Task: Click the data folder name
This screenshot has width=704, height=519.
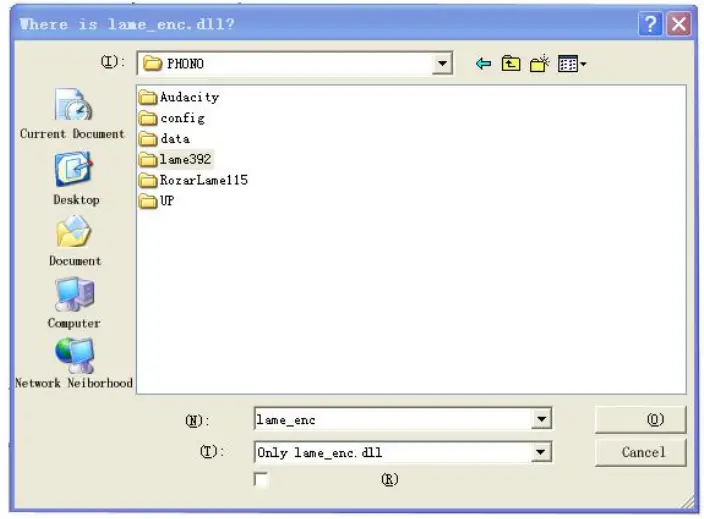Action: (175, 139)
